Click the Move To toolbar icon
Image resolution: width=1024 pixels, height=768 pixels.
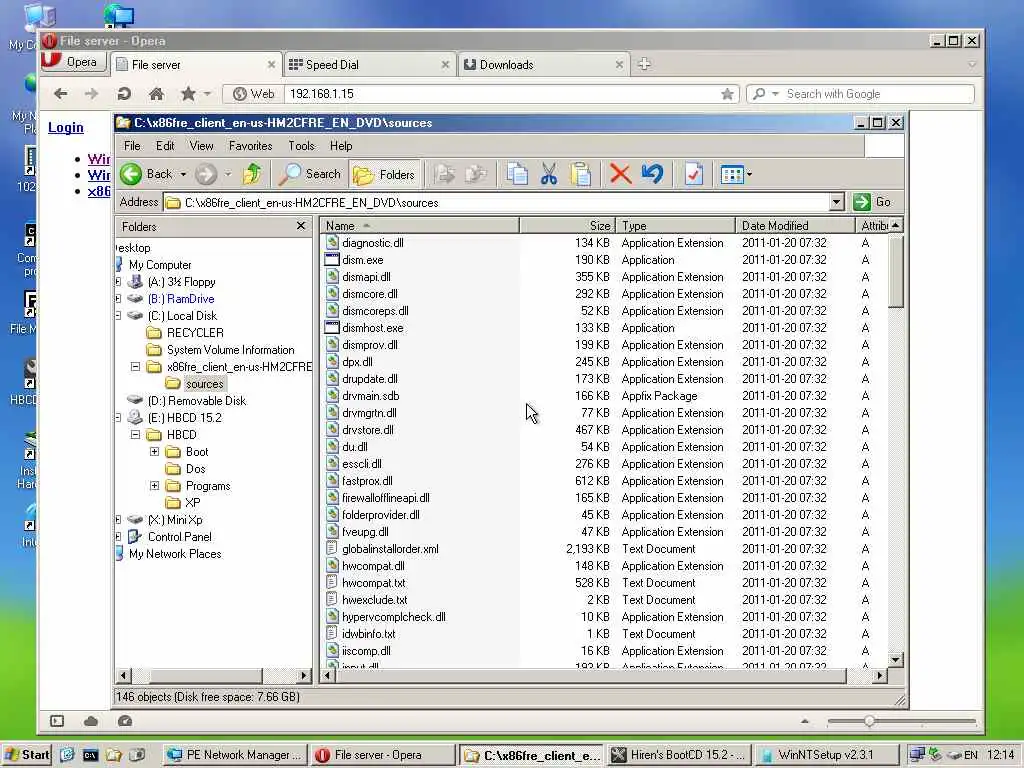445,174
